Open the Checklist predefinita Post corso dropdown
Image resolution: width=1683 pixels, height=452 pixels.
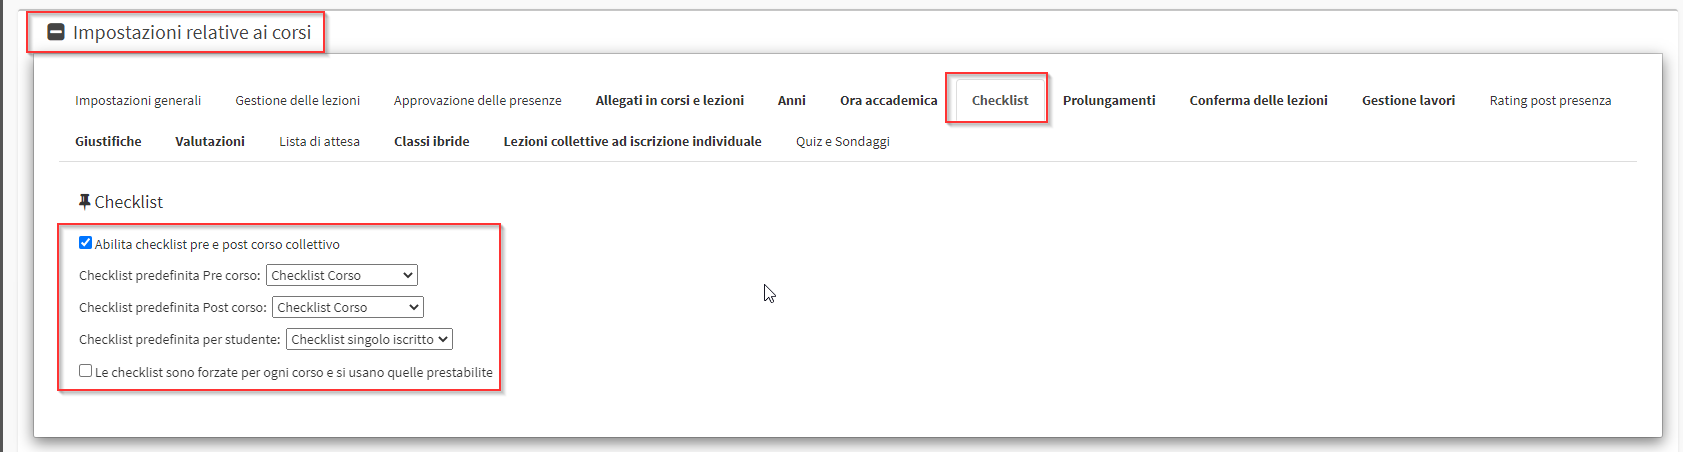point(348,307)
